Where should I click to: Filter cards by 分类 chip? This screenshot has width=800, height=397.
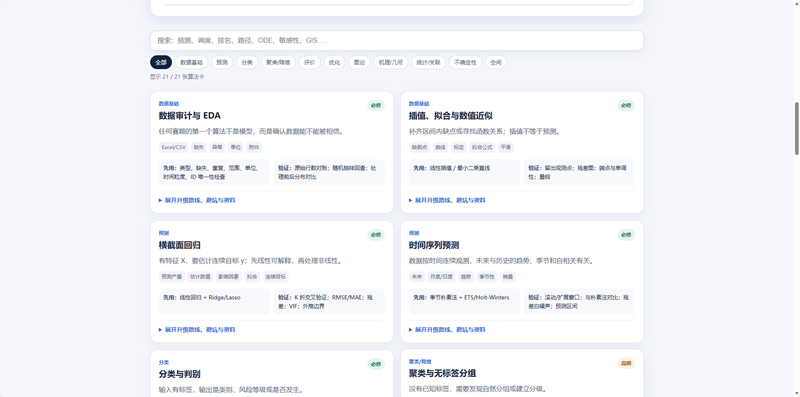click(247, 62)
